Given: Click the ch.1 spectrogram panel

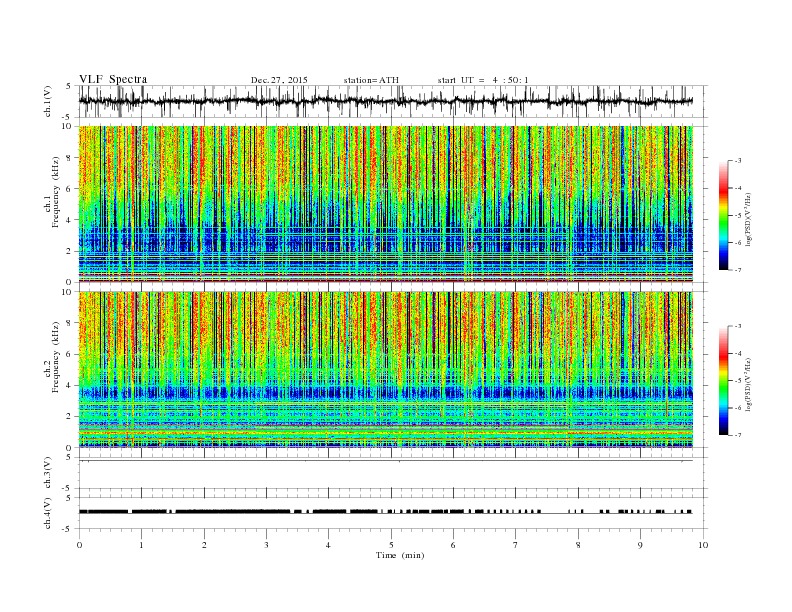Looking at the screenshot, I should (x=386, y=204).
